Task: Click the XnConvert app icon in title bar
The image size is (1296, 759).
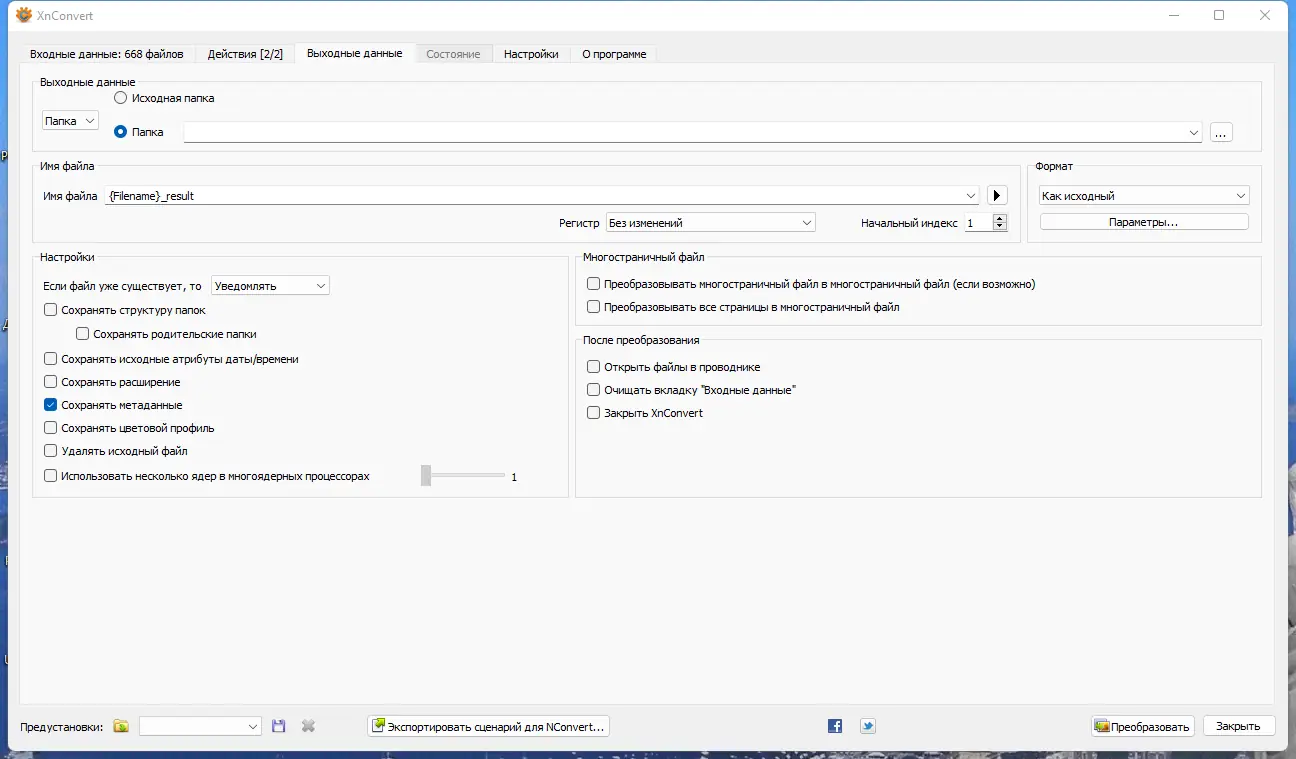Action: click(24, 15)
